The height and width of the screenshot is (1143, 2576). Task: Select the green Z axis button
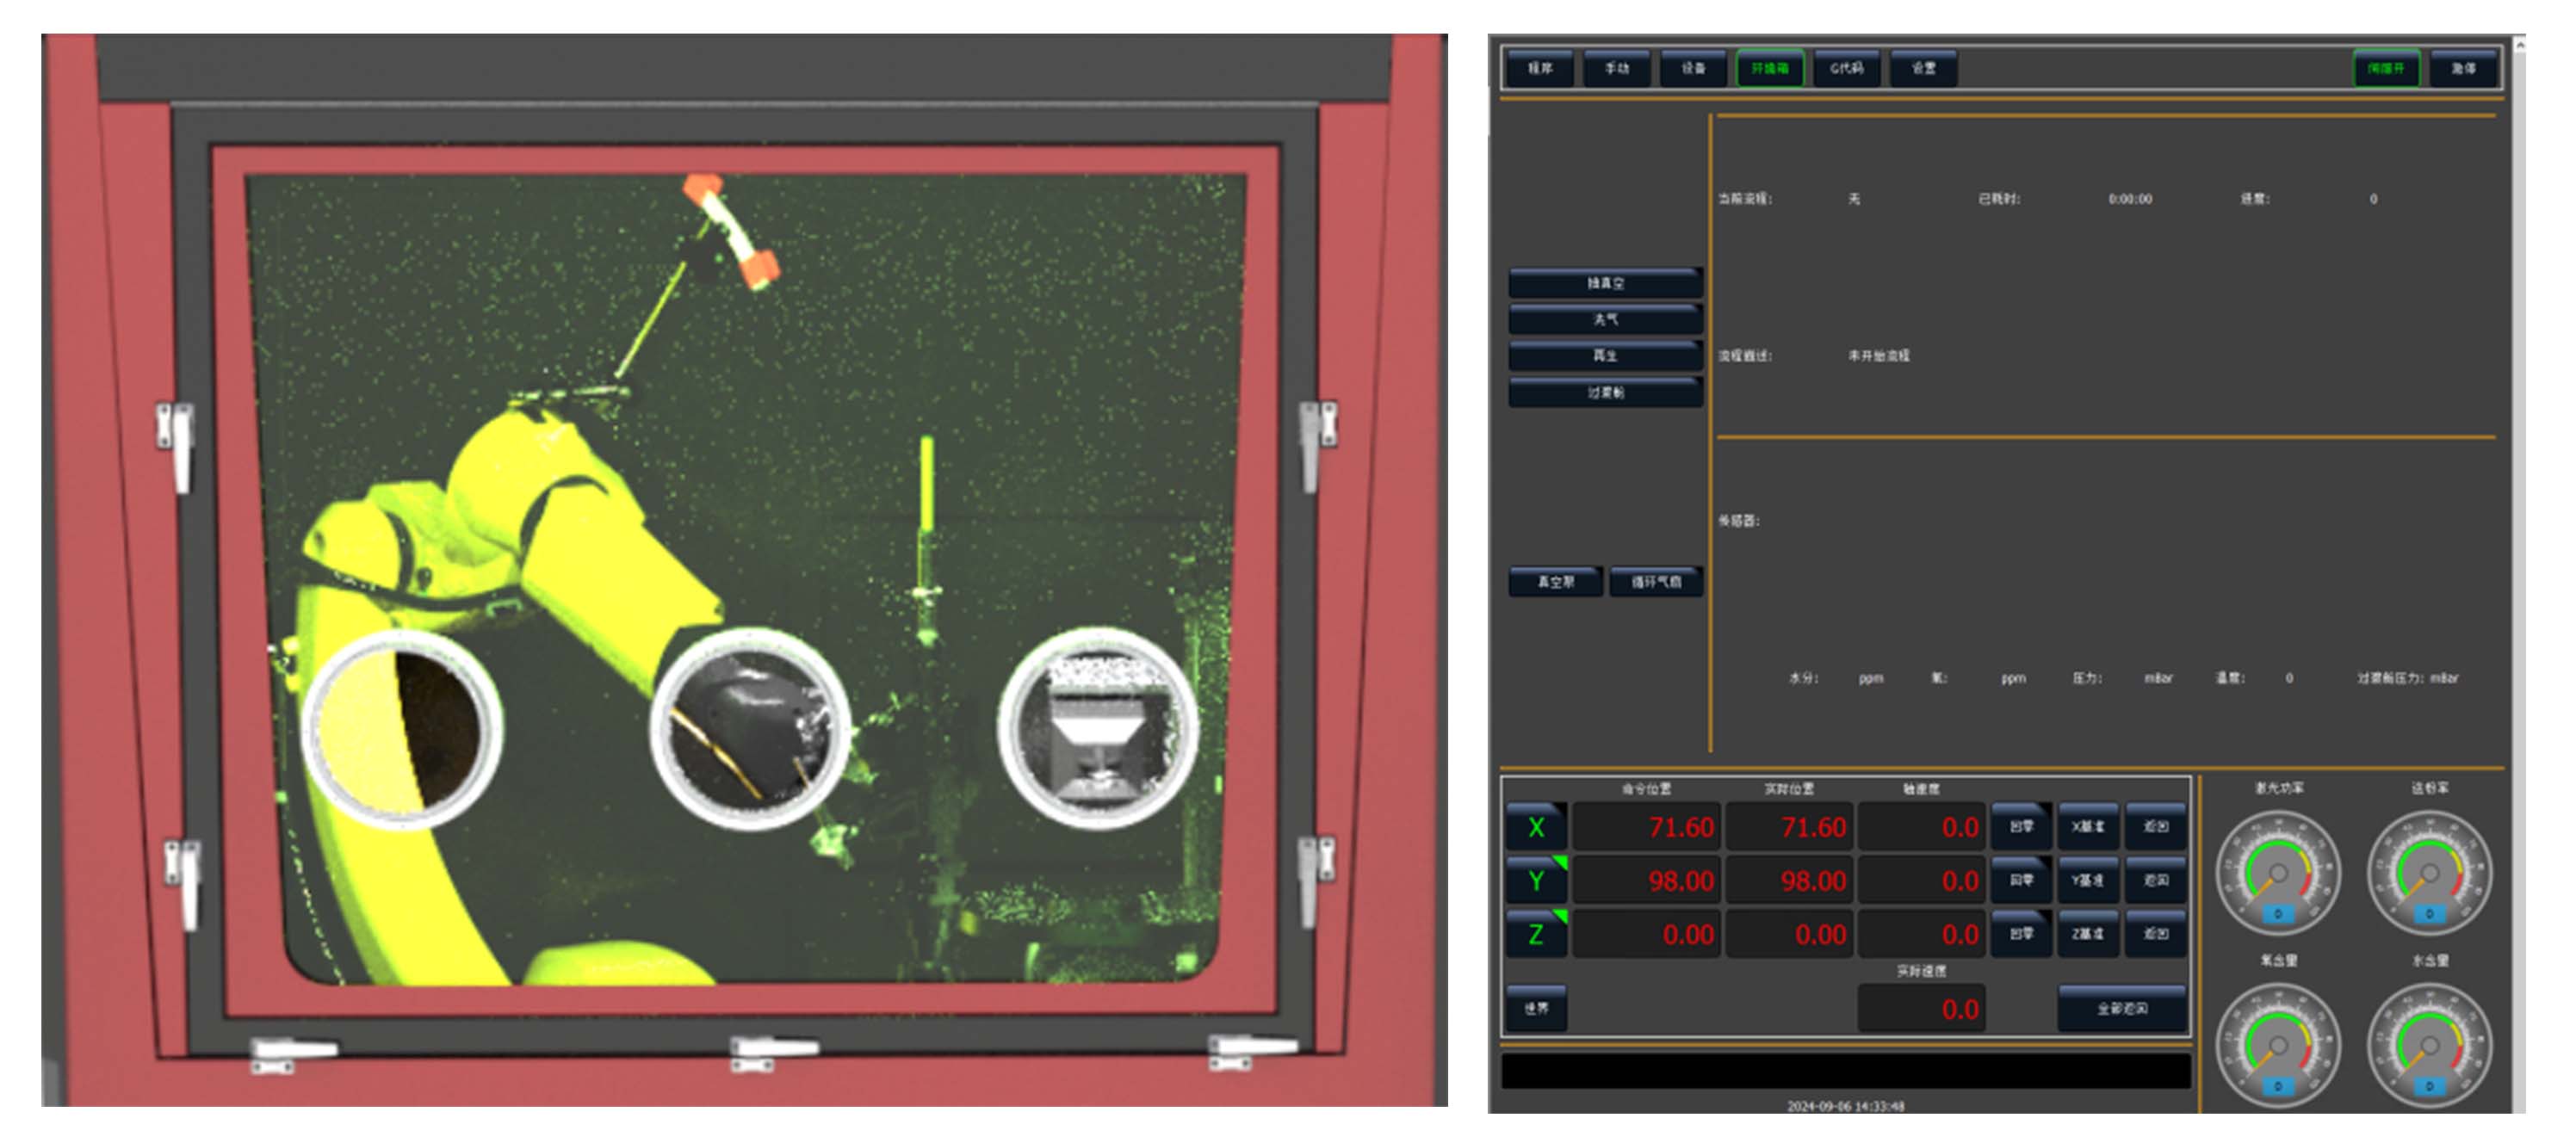1535,934
